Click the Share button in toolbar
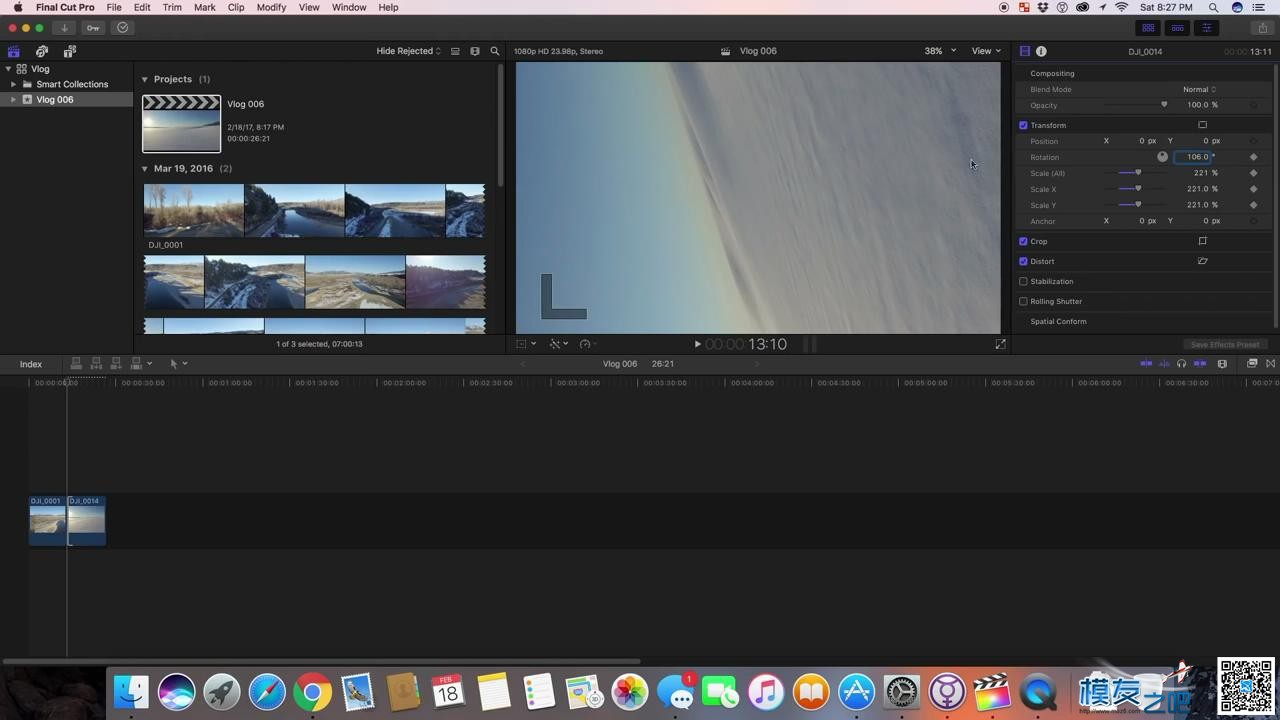1280x720 pixels. click(1263, 28)
